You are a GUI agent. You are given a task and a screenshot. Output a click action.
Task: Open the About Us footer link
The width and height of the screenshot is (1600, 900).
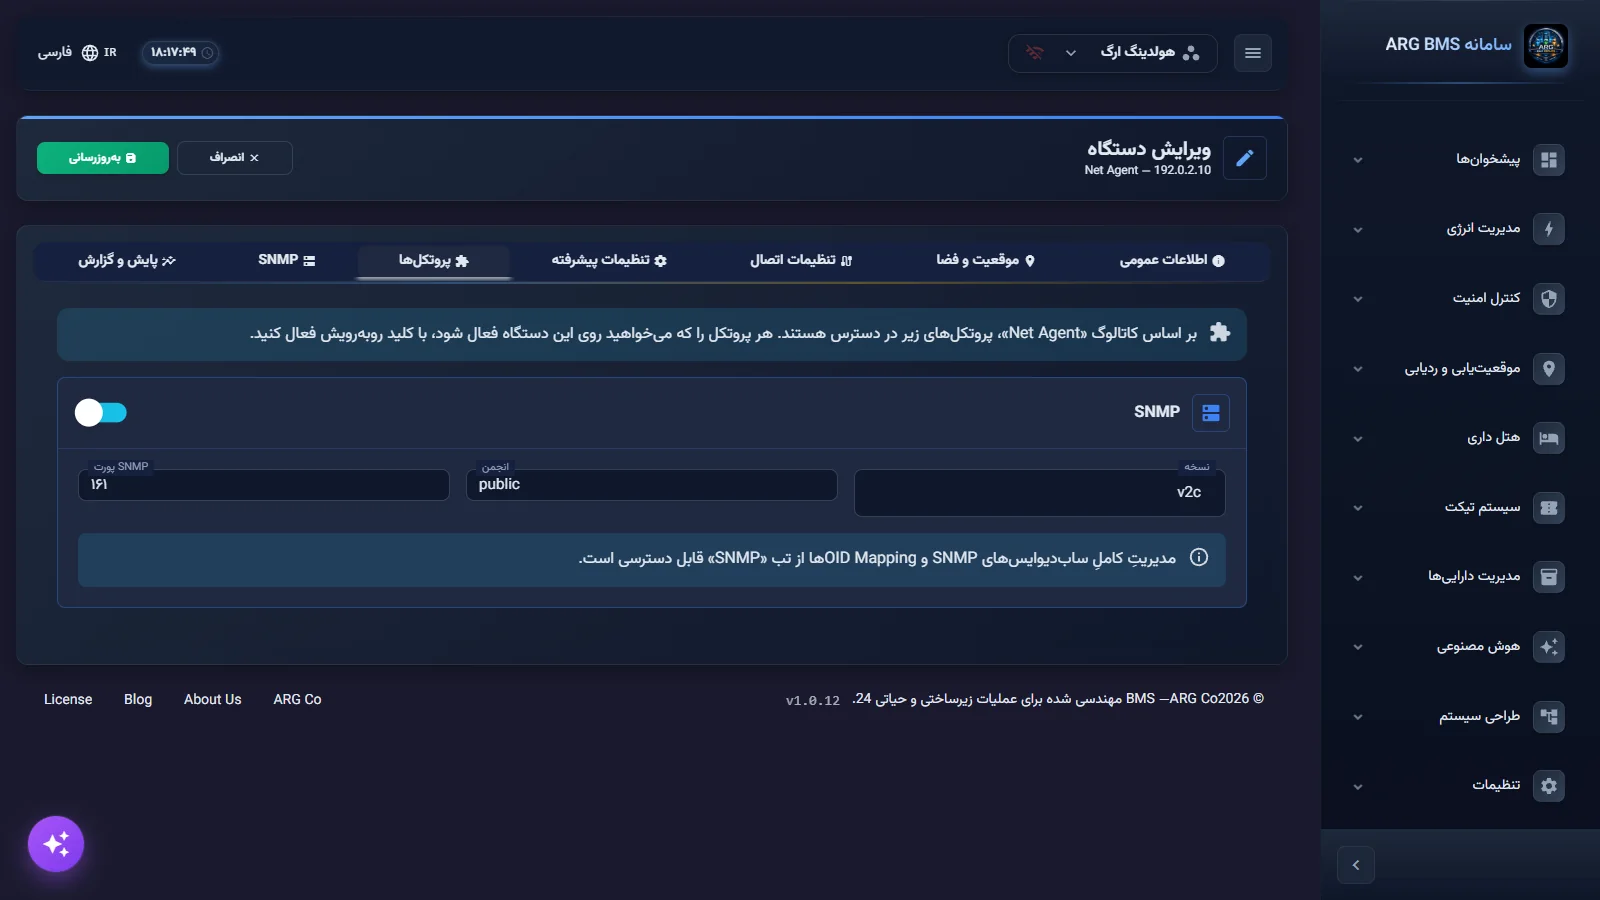[213, 700]
